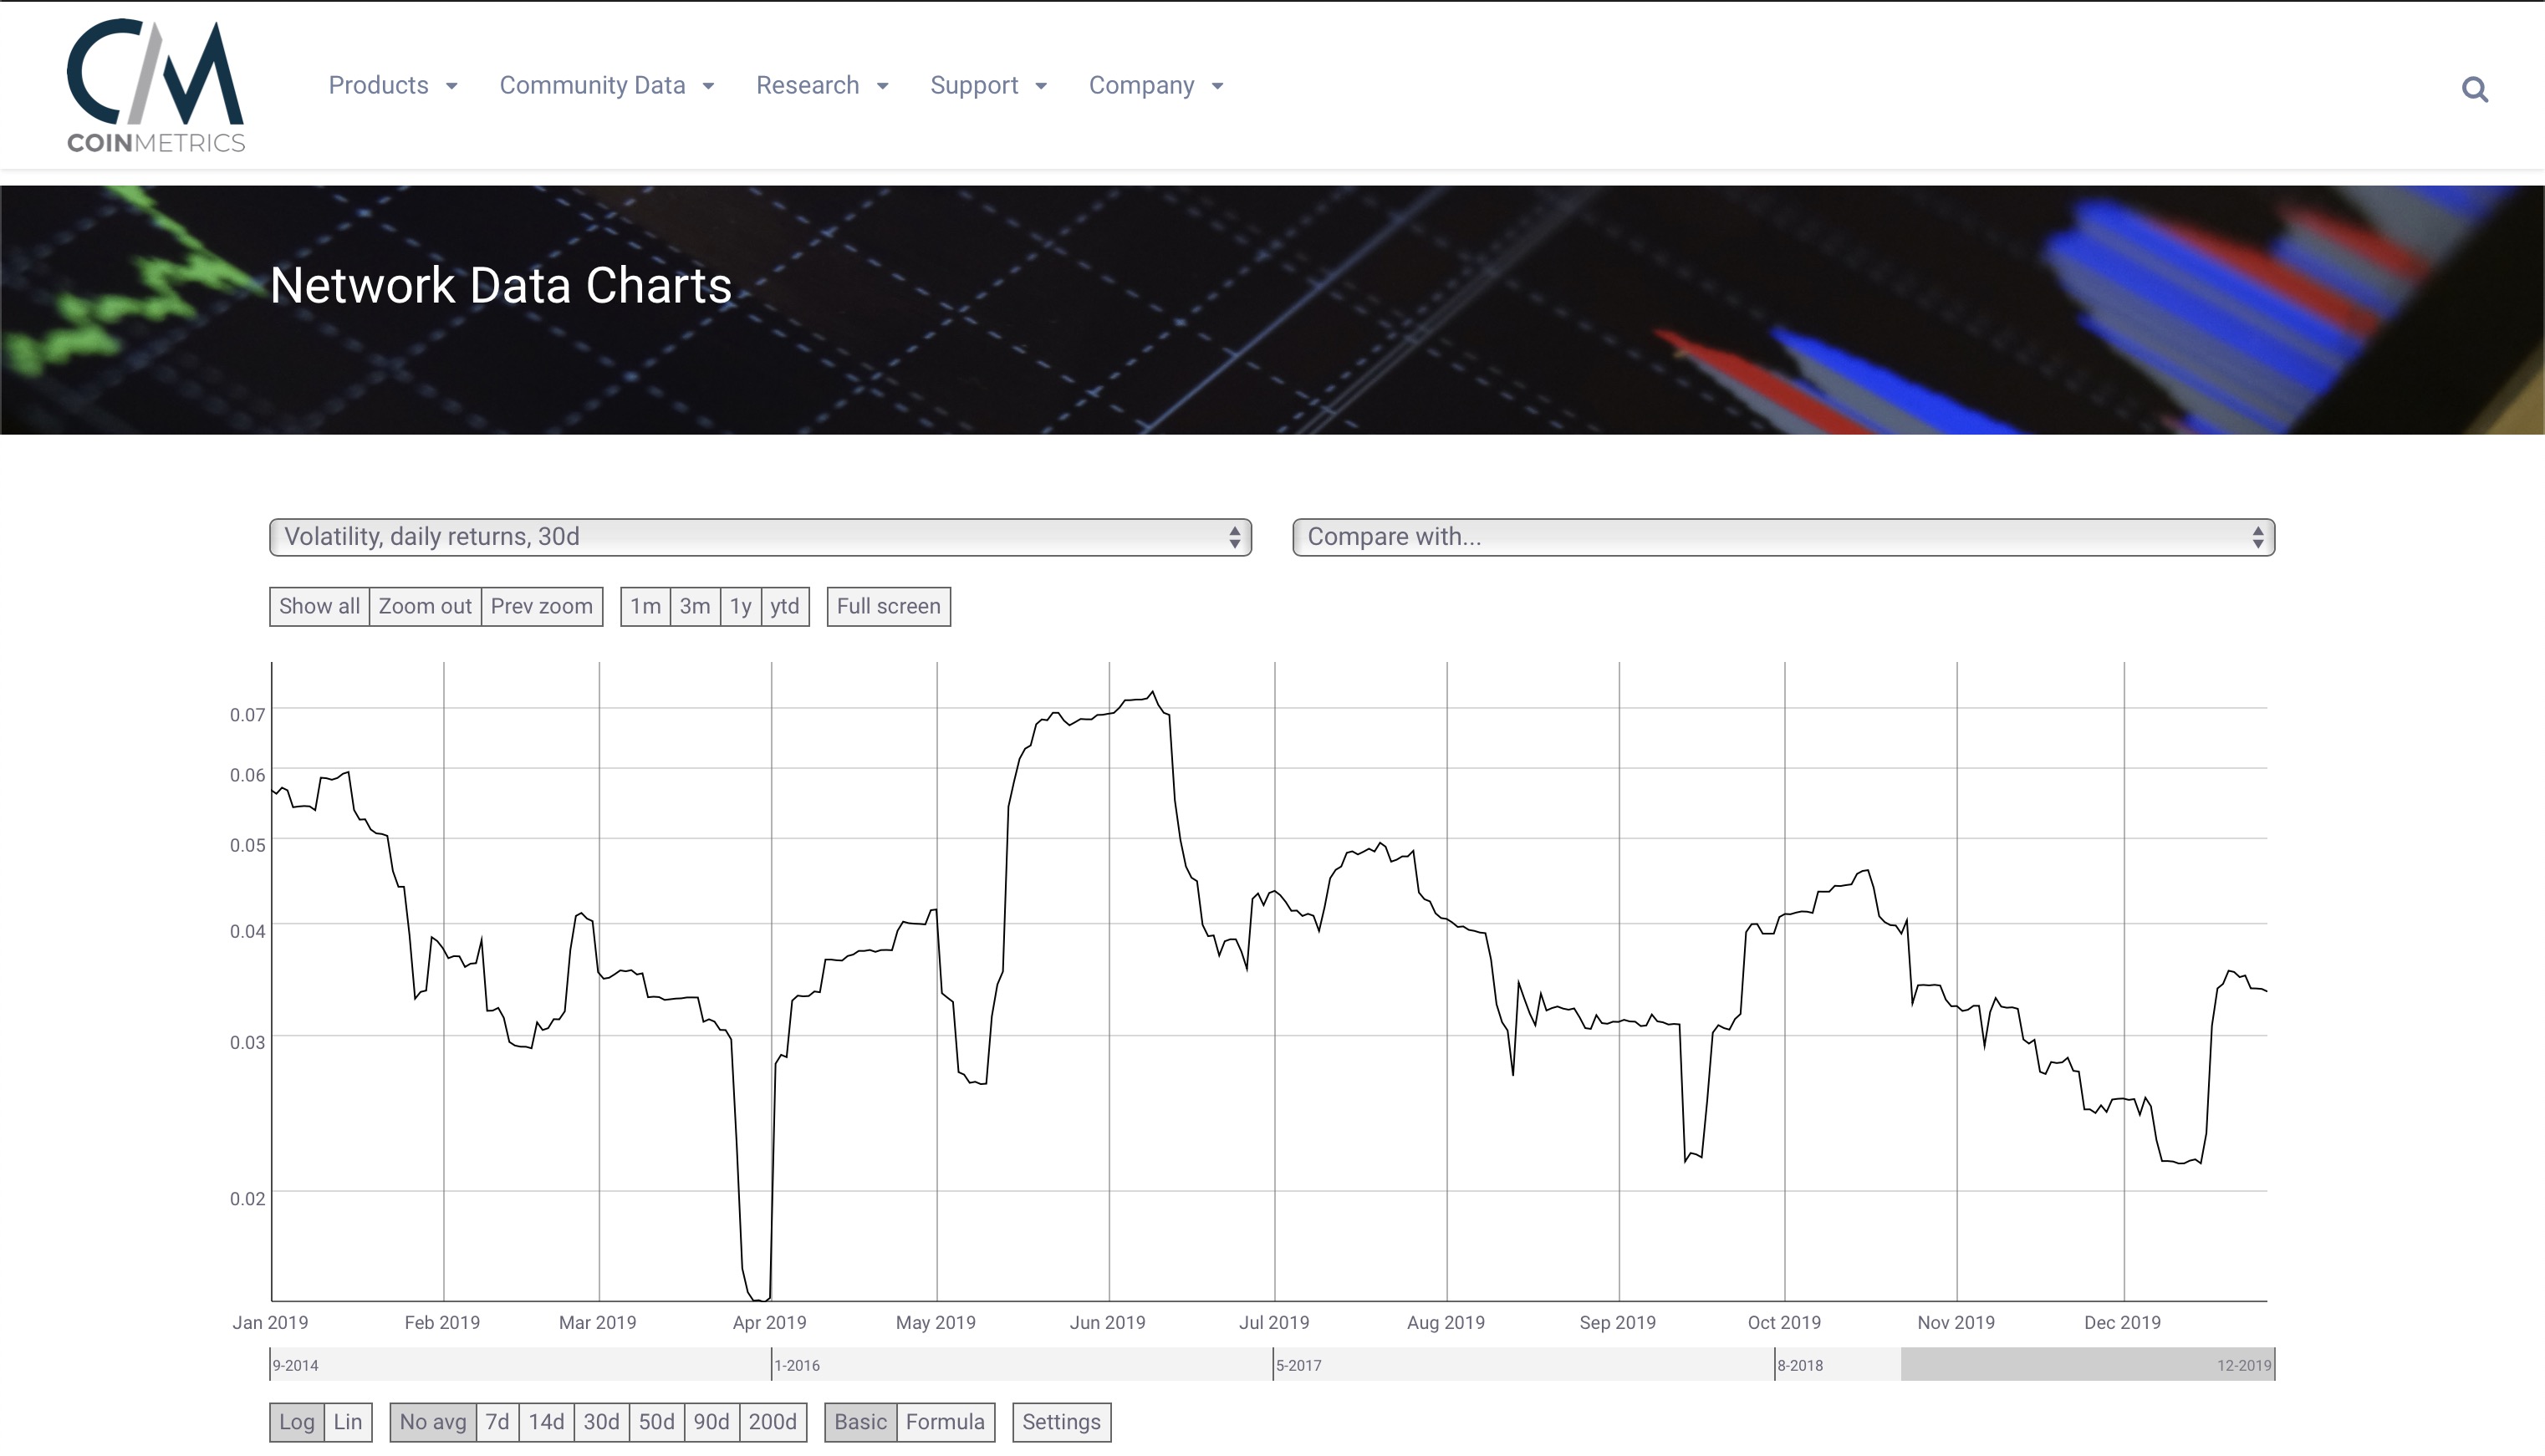Click the Mar 2019 axis label
Screen dimensions: 2545x1456
pos(597,1322)
